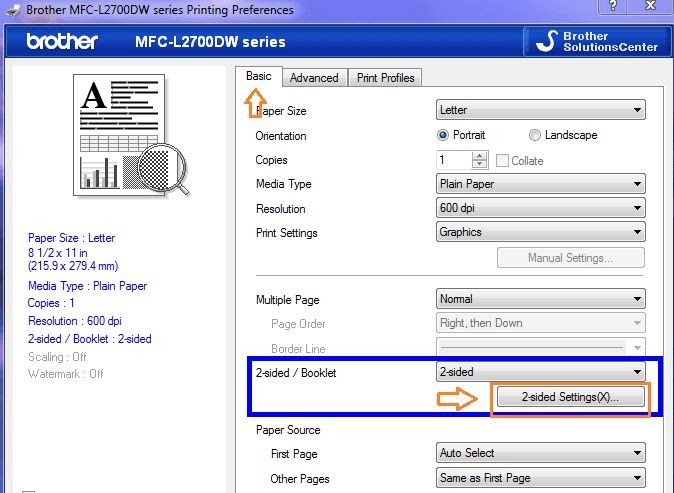Click the 'Media Type : Plain Paper' summary
This screenshot has width=674, height=493.
[x=87, y=286]
